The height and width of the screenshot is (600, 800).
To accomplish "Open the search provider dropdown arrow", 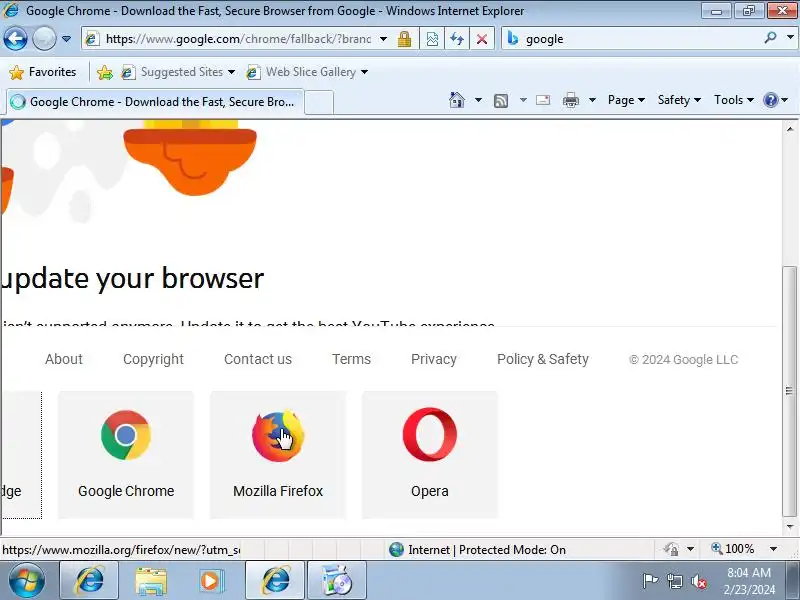I will click(790, 38).
